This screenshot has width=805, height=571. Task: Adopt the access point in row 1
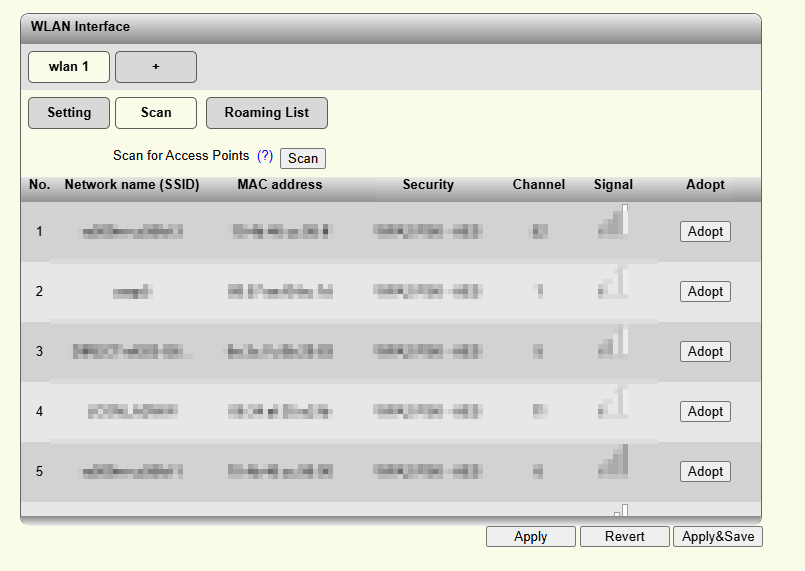click(x=705, y=232)
